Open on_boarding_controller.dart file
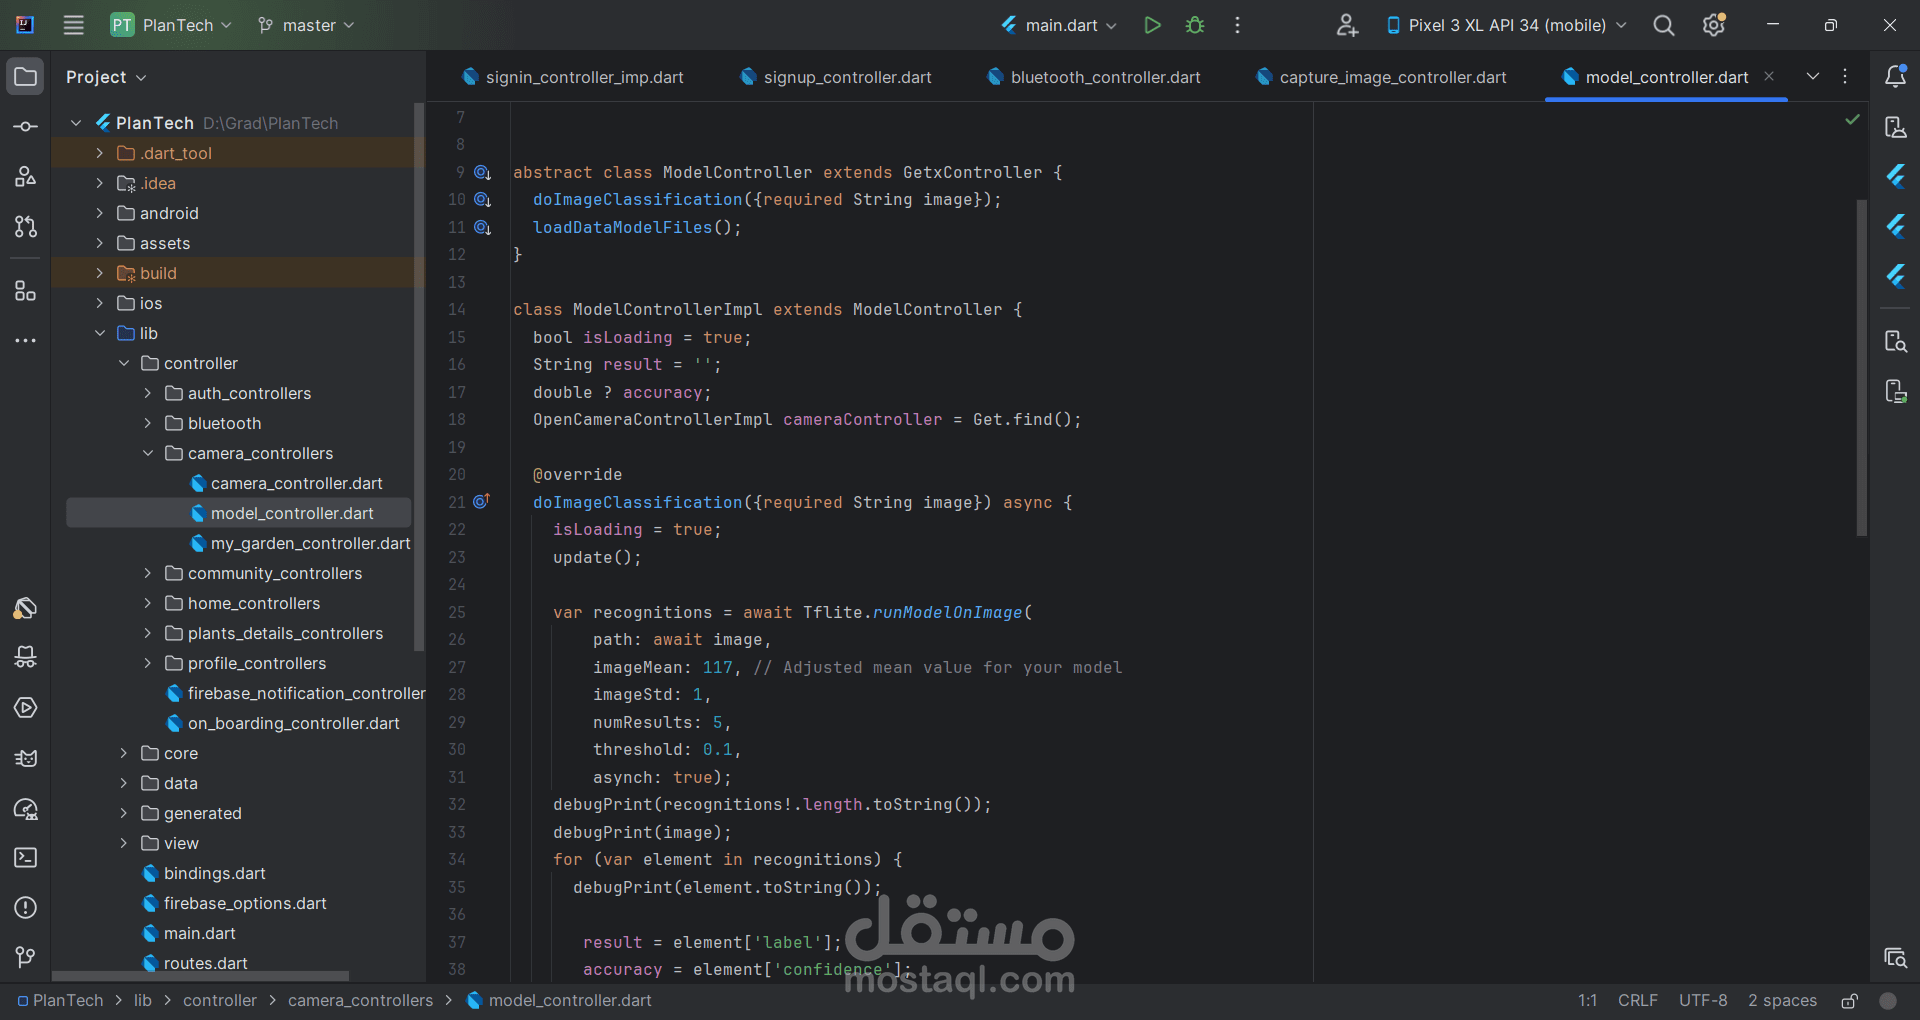The image size is (1920, 1020). coord(283,723)
